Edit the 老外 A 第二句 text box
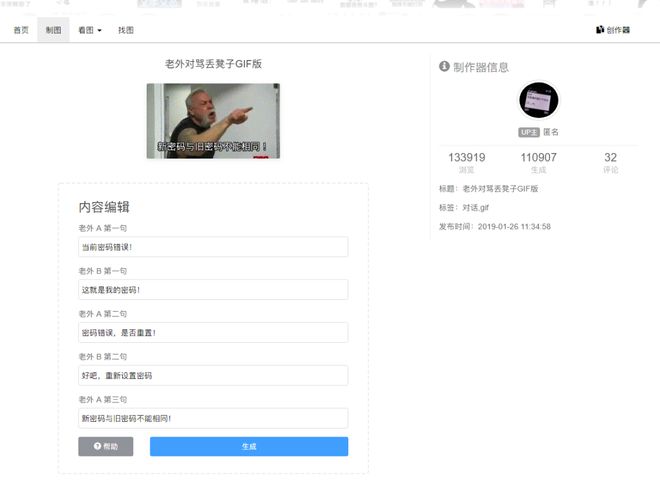Screen dimensions: 660x483 coord(213,333)
